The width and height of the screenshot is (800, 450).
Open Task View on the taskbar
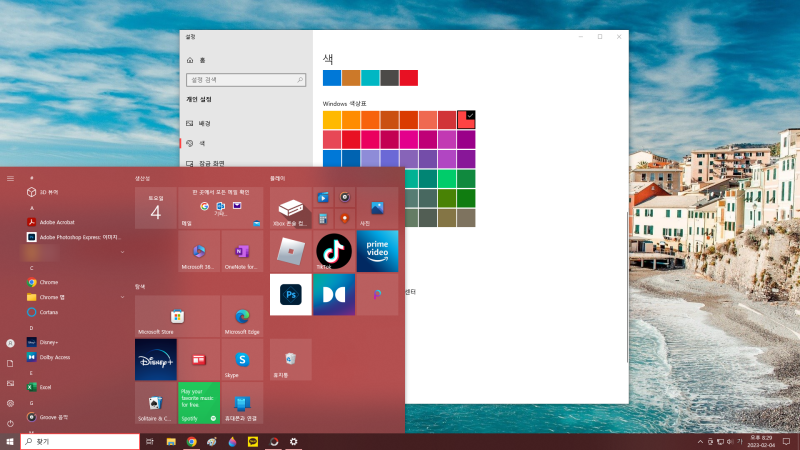coord(149,441)
